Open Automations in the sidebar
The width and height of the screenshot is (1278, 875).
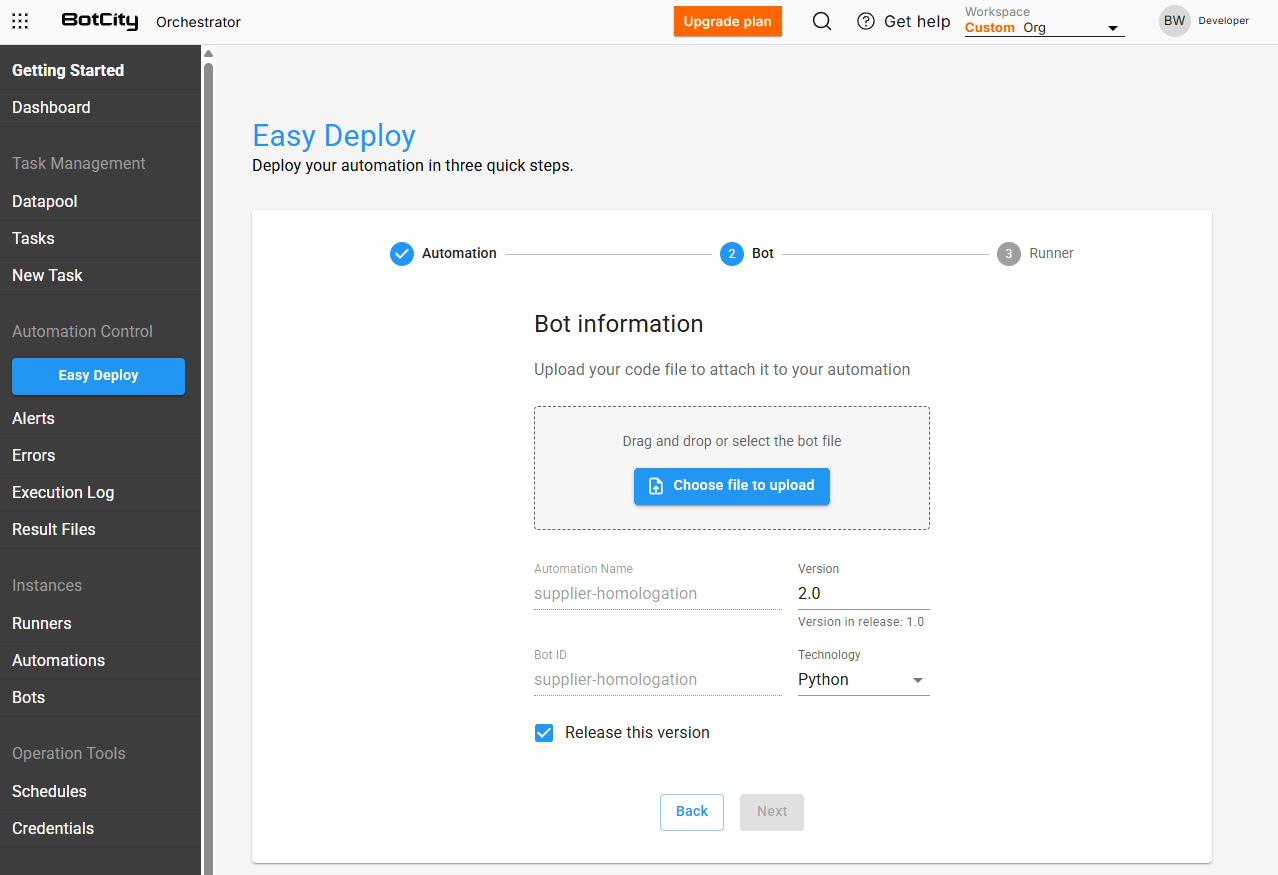(x=100, y=661)
